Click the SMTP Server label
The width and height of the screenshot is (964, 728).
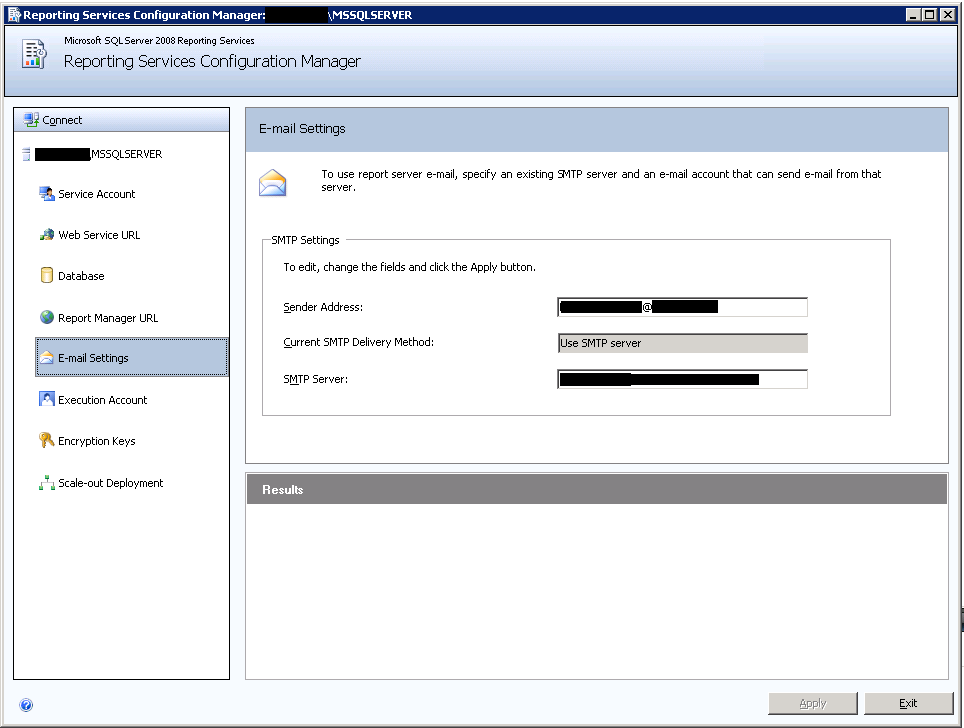coord(315,379)
